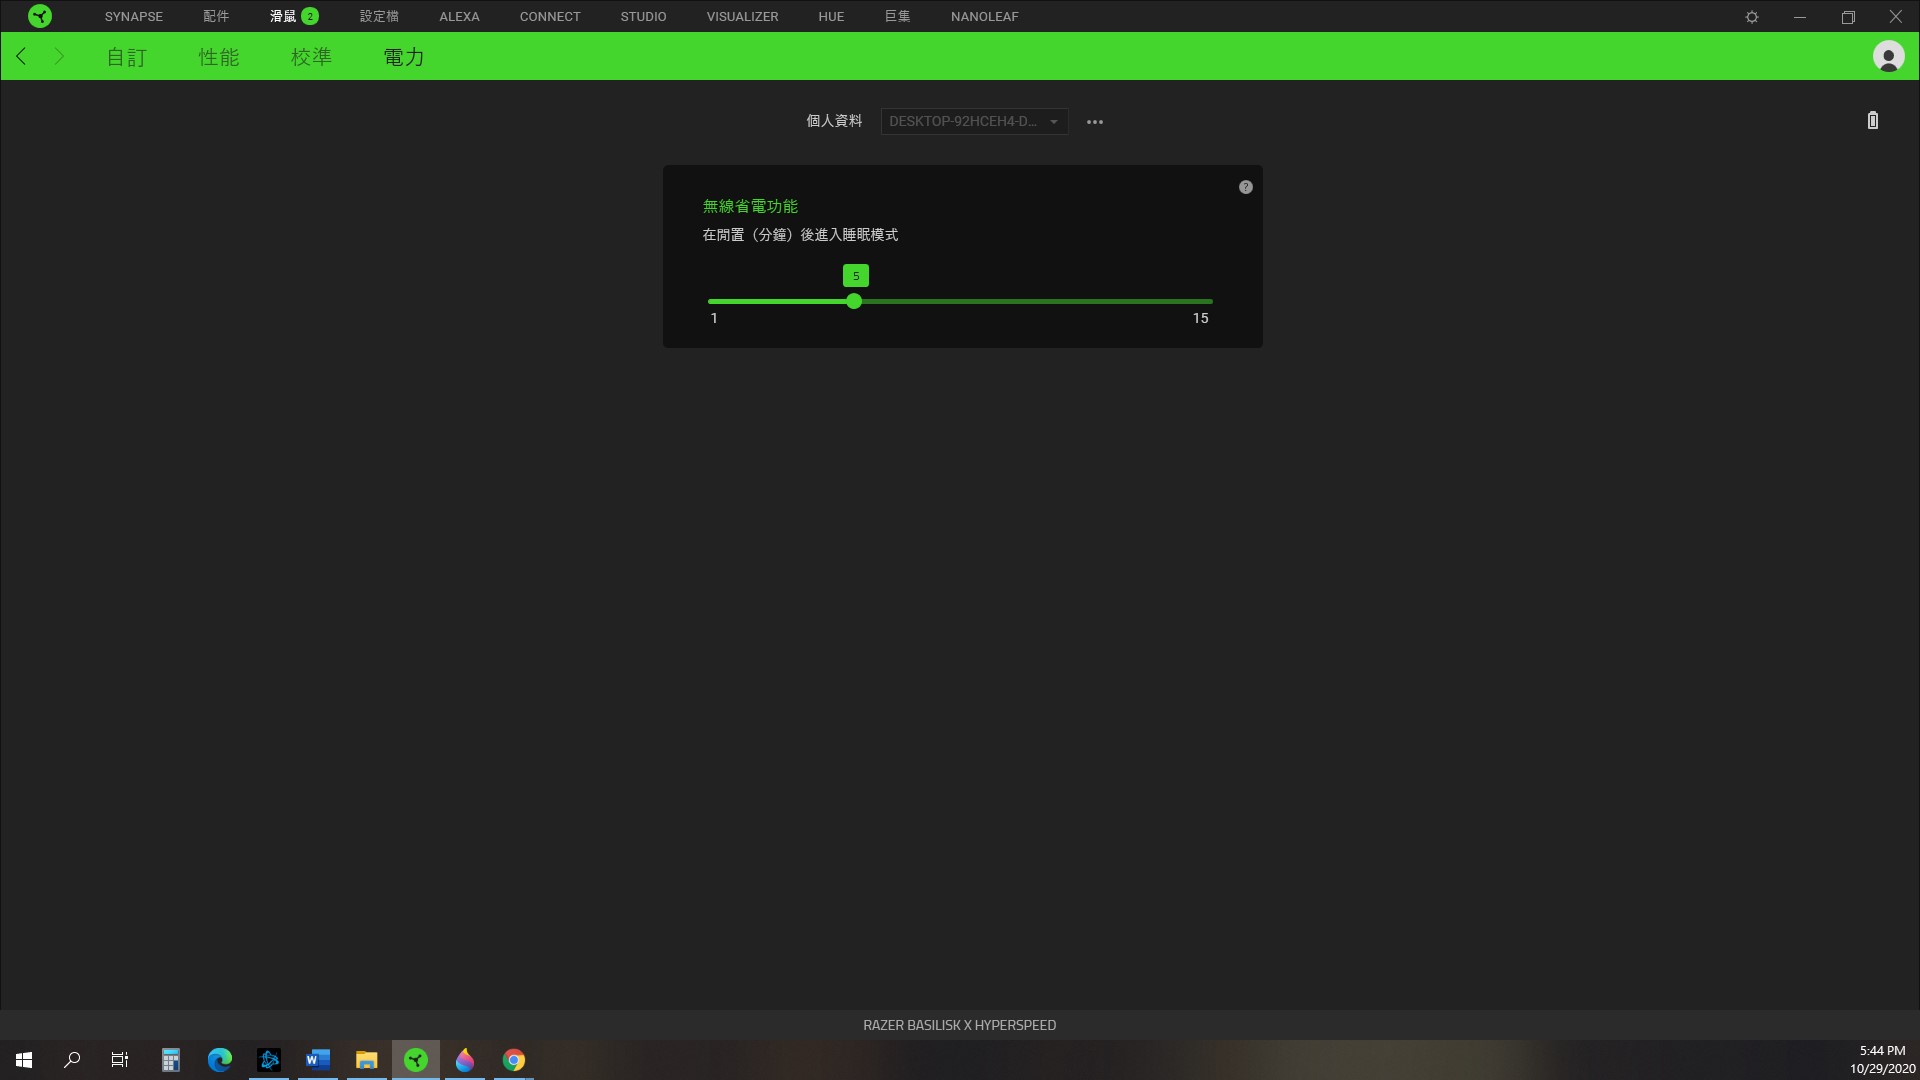The image size is (1920, 1080).
Task: Click the slider value tooltip 5
Action: coord(856,276)
